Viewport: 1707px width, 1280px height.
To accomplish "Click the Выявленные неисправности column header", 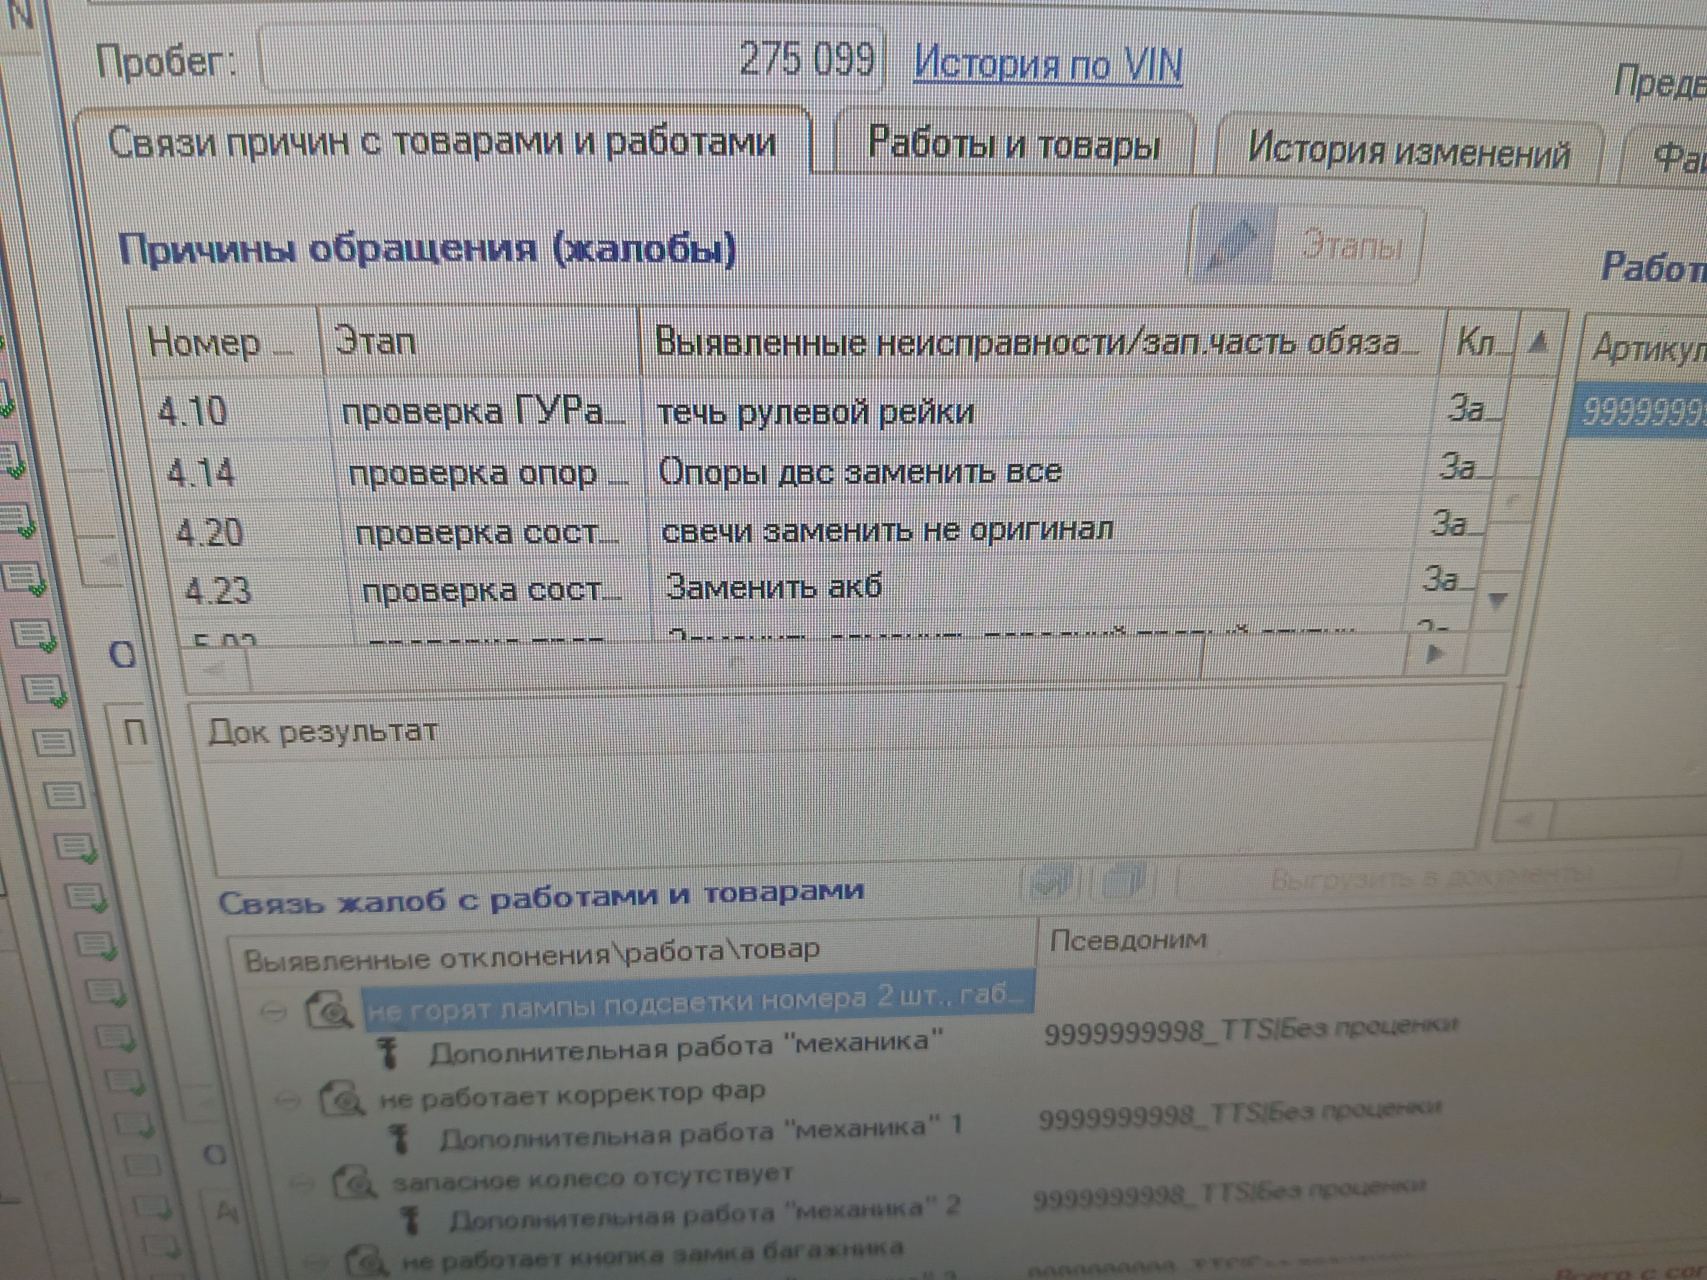I will (1040, 343).
